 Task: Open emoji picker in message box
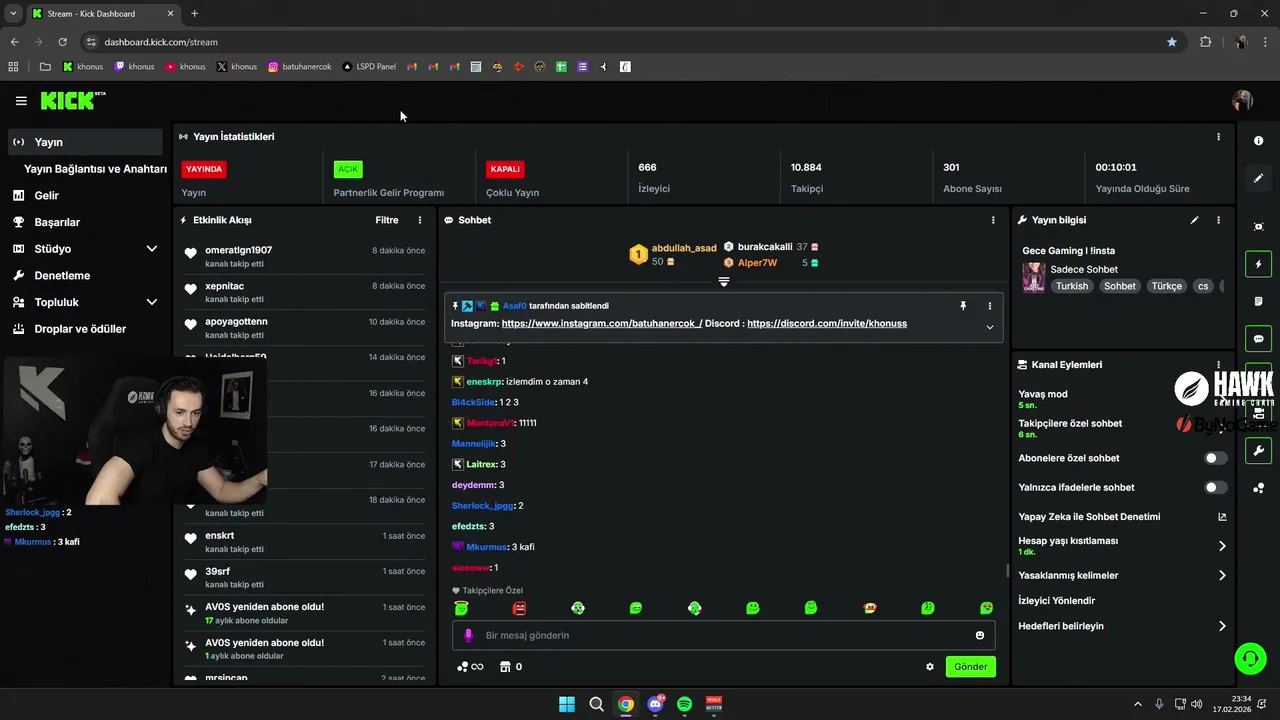coord(980,635)
